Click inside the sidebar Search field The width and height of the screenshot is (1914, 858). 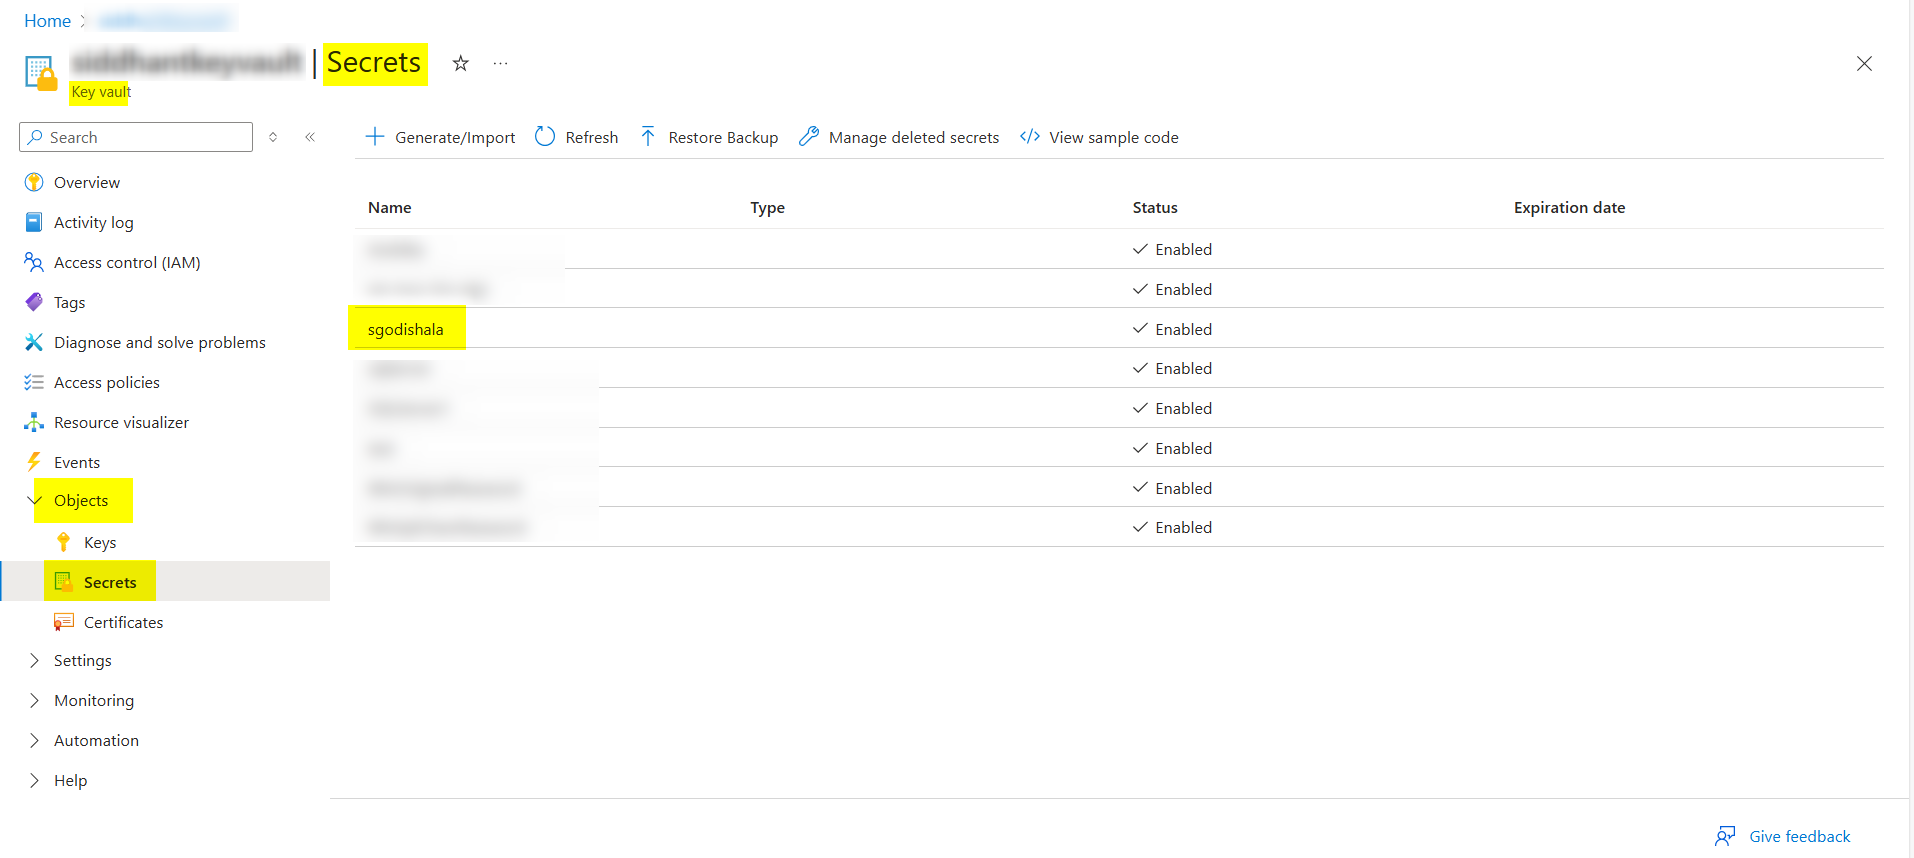click(136, 137)
